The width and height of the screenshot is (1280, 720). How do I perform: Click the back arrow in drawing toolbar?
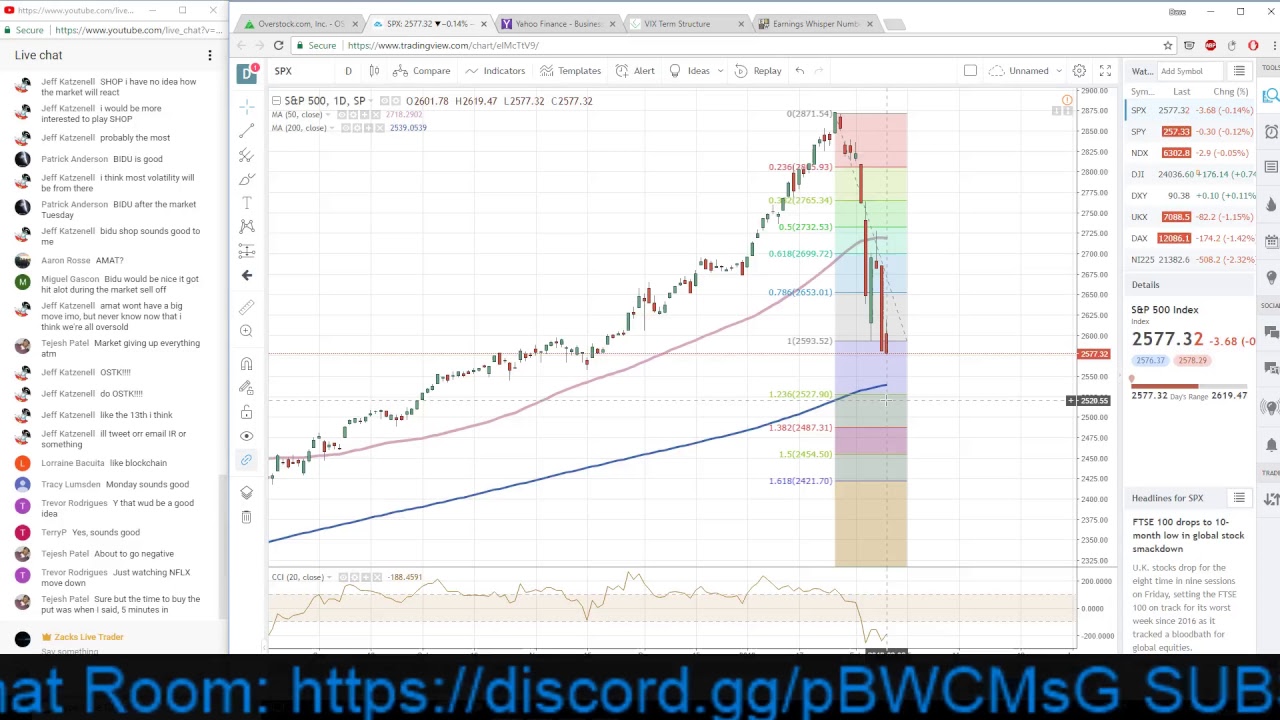(246, 275)
